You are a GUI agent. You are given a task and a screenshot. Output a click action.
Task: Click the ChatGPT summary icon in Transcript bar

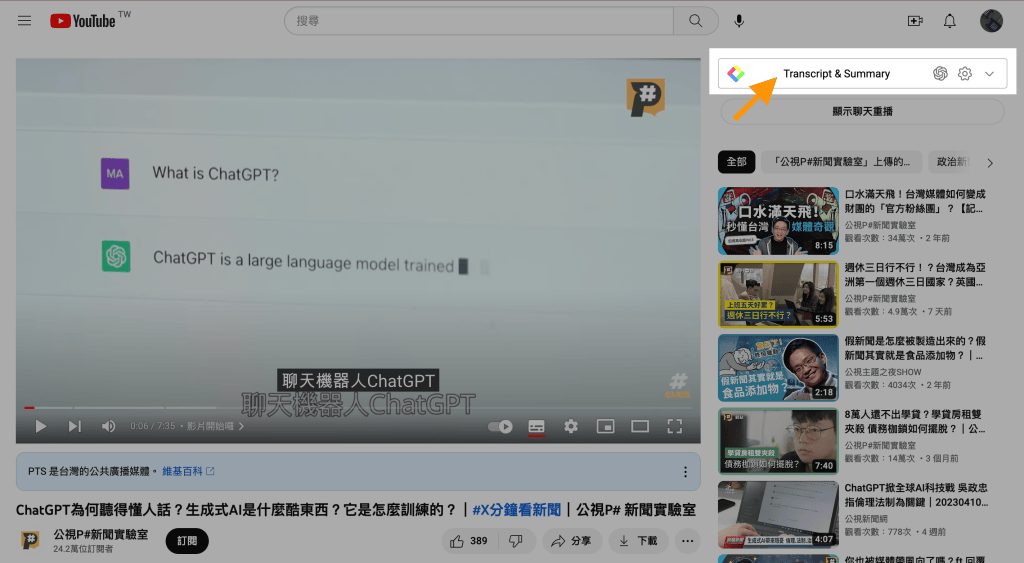pyautogui.click(x=940, y=74)
